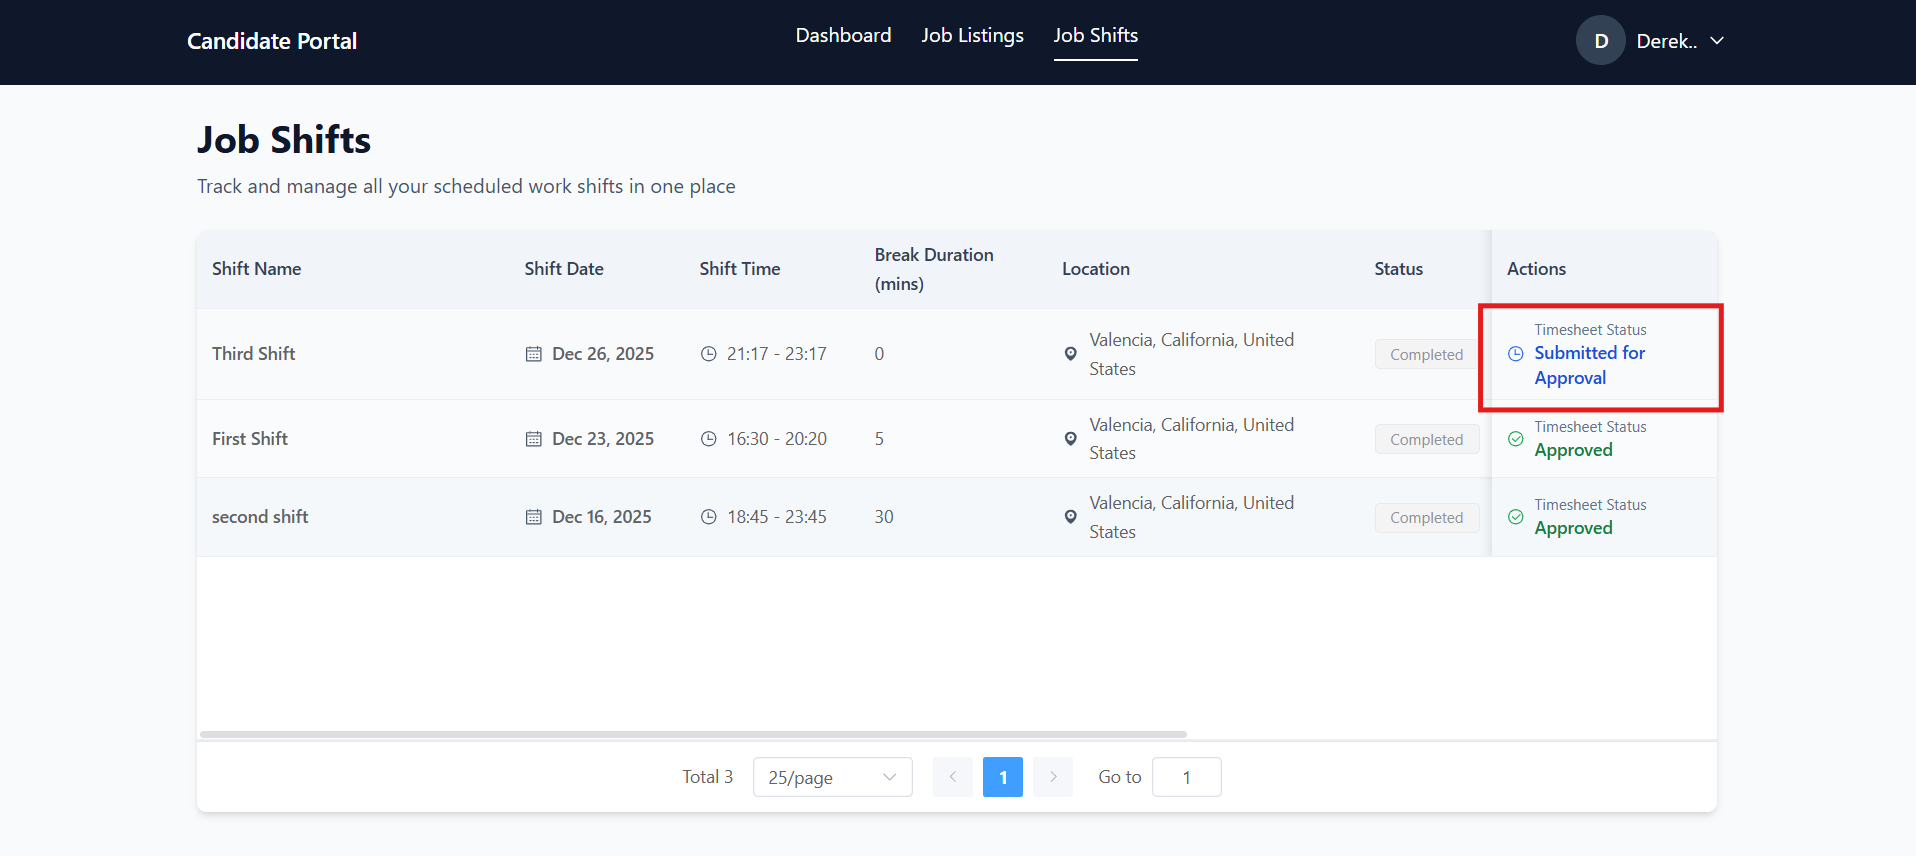The image size is (1916, 856).
Task: Click green check icon for First Shift
Action: tap(1516, 439)
